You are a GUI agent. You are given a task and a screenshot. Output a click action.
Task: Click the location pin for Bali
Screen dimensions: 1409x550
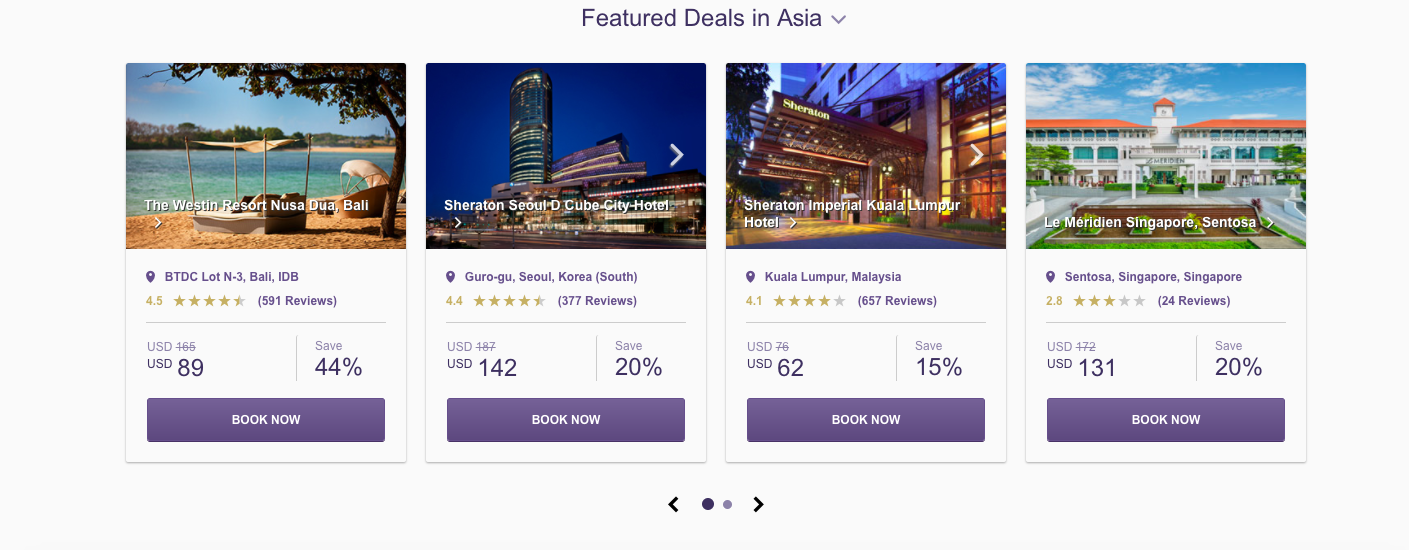(151, 277)
